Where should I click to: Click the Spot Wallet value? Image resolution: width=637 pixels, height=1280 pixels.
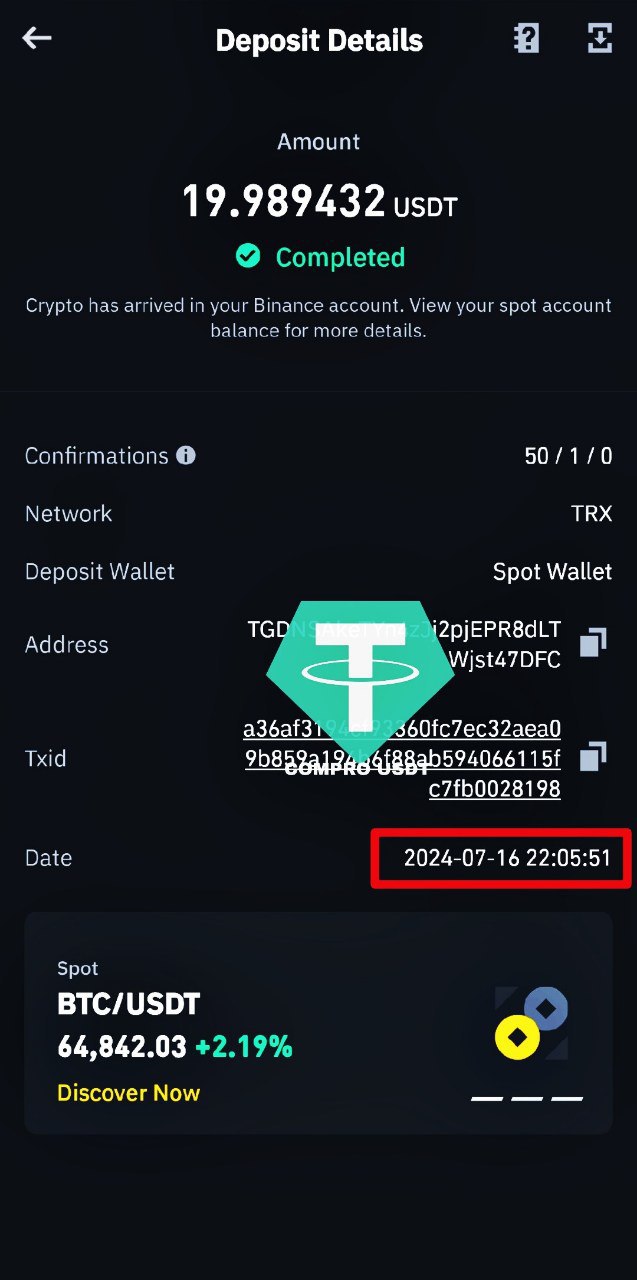[552, 572]
